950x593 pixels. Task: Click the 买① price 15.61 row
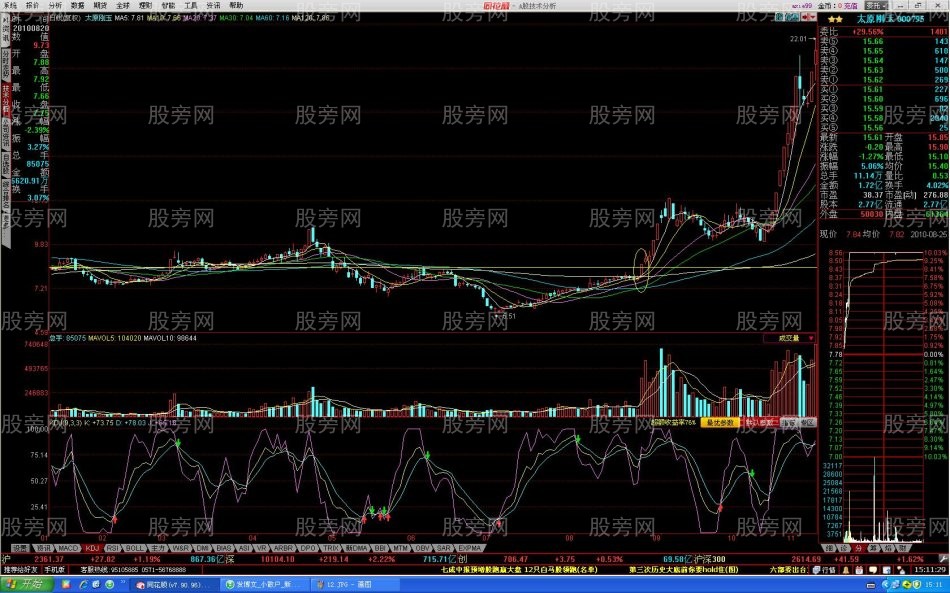pyautogui.click(x=883, y=90)
